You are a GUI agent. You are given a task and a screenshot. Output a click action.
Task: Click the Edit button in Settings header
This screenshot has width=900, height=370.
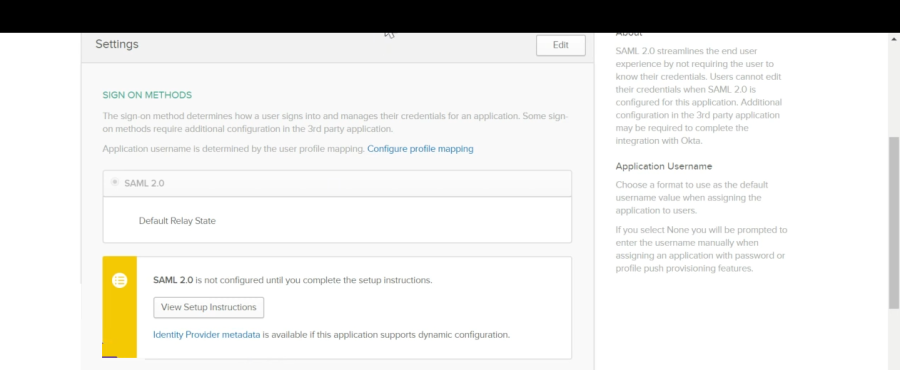(560, 45)
